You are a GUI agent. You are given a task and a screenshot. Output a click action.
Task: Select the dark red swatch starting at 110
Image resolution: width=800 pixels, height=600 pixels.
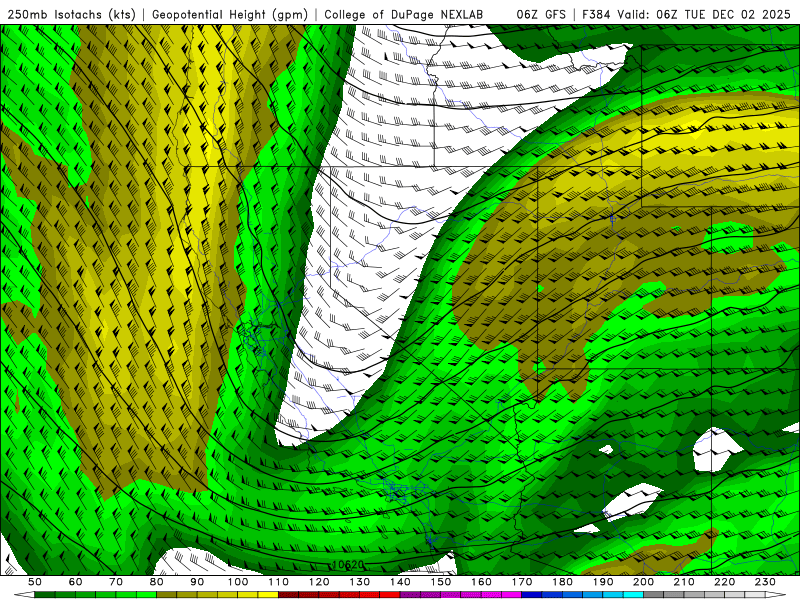pos(288,595)
